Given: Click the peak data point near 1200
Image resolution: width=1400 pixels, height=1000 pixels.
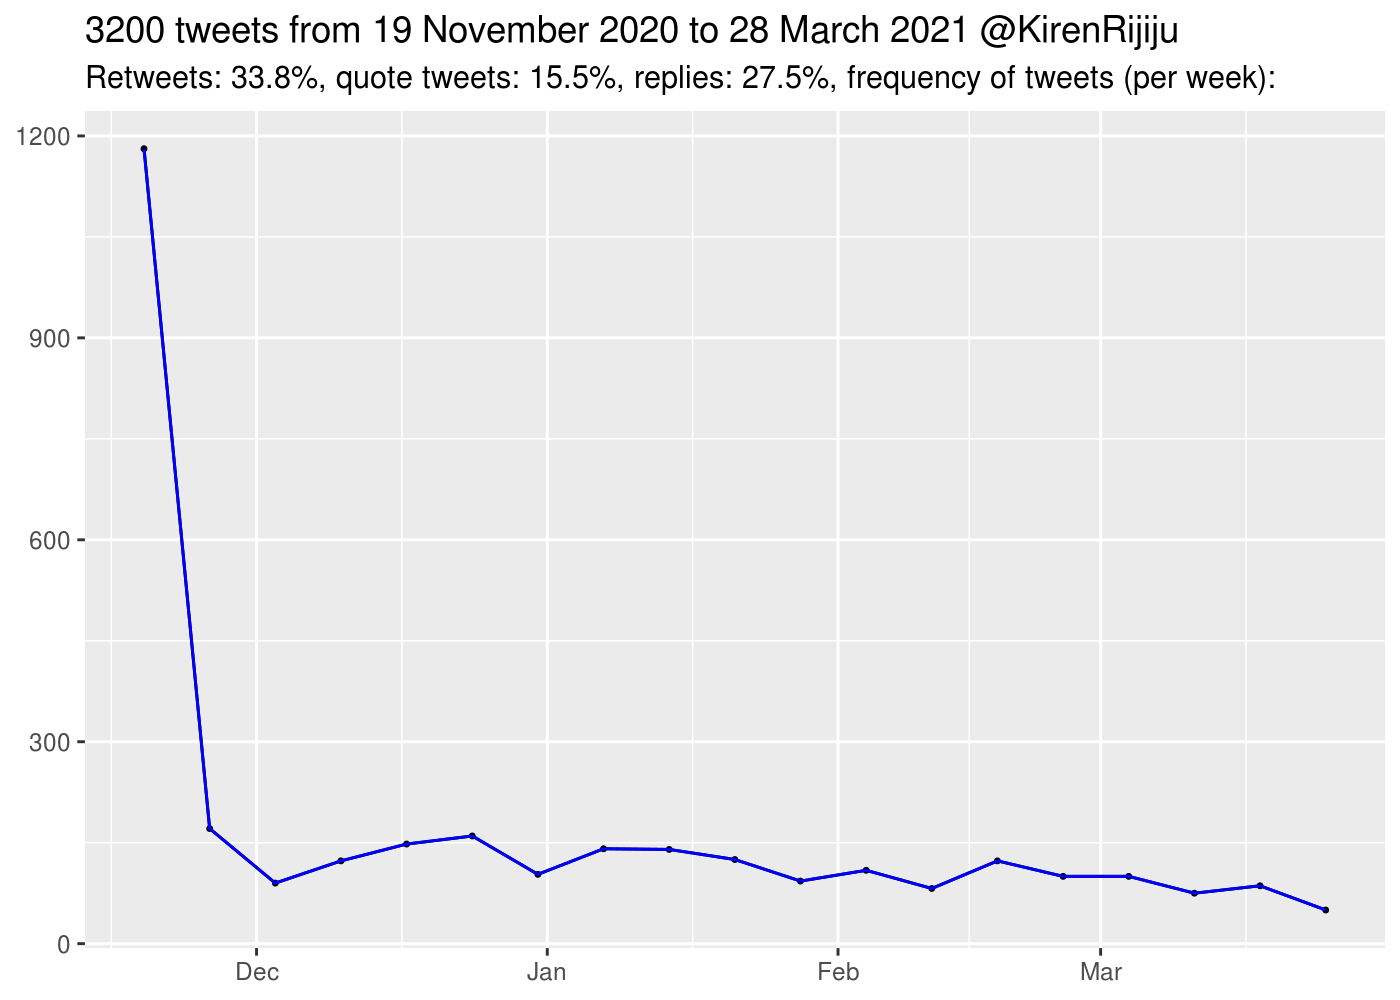Looking at the screenshot, I should [144, 149].
